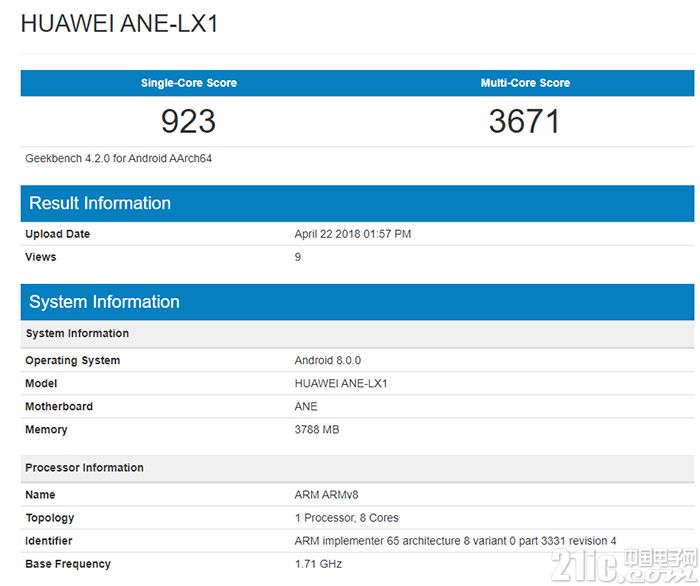
Task: Click the blue System Information section header
Action: (104, 302)
